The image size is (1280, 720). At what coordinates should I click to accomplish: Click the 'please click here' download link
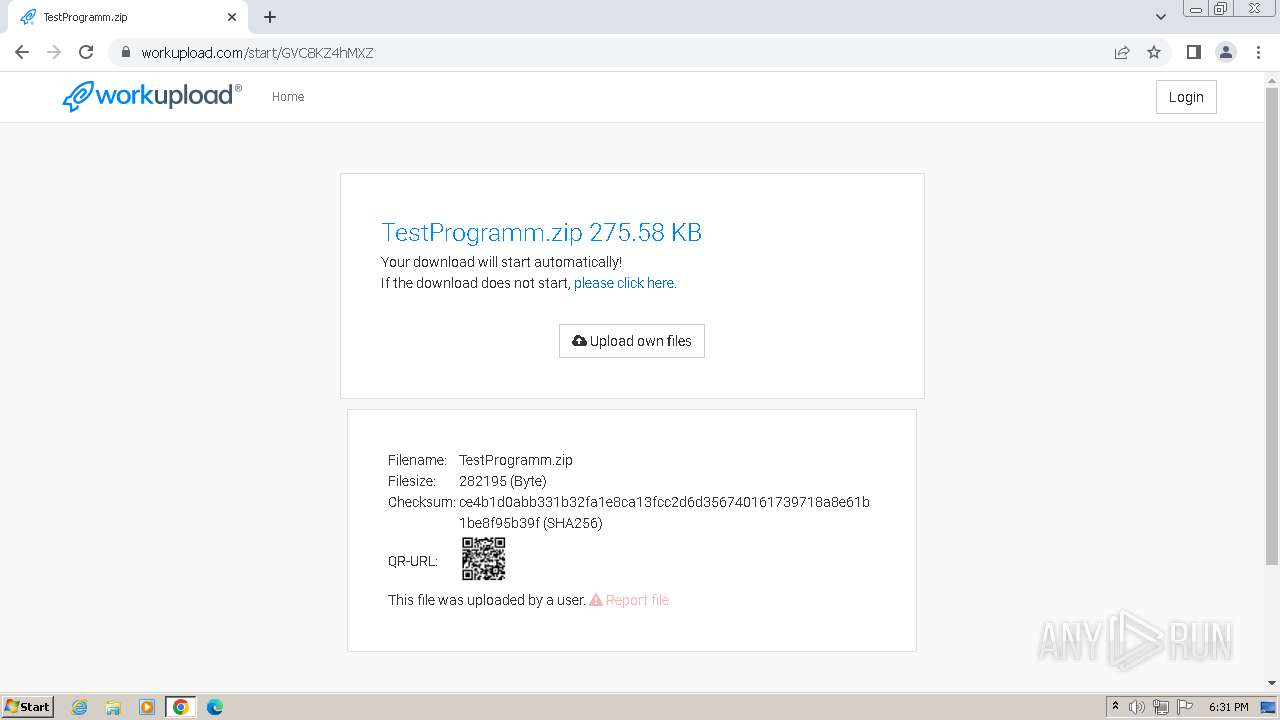[625, 283]
